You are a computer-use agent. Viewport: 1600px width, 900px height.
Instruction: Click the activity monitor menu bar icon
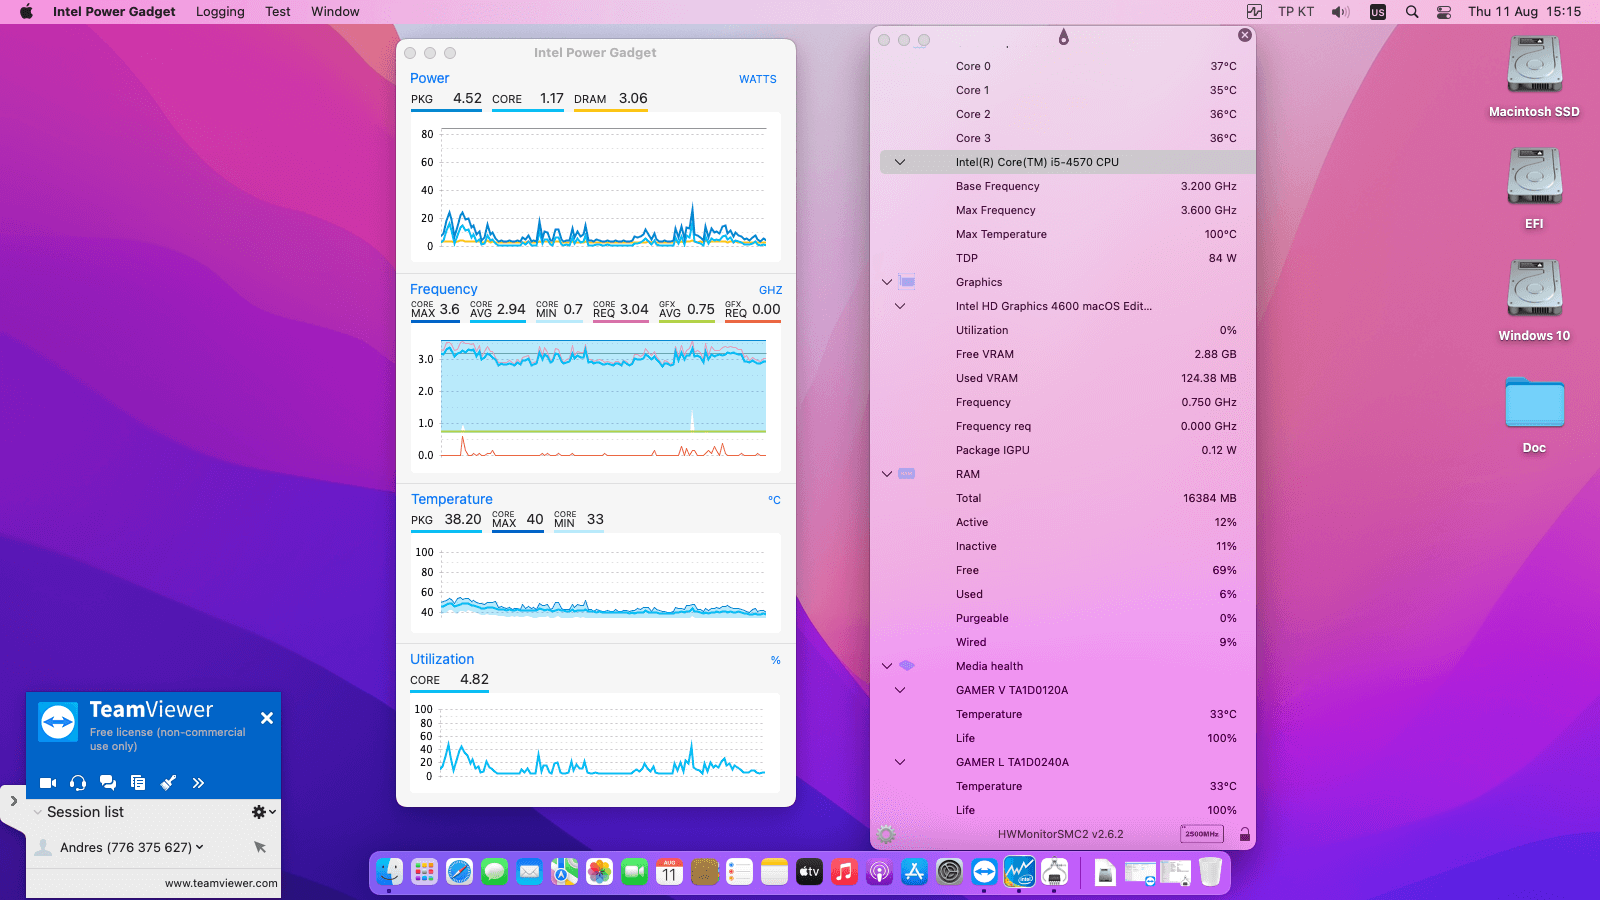click(x=1254, y=12)
